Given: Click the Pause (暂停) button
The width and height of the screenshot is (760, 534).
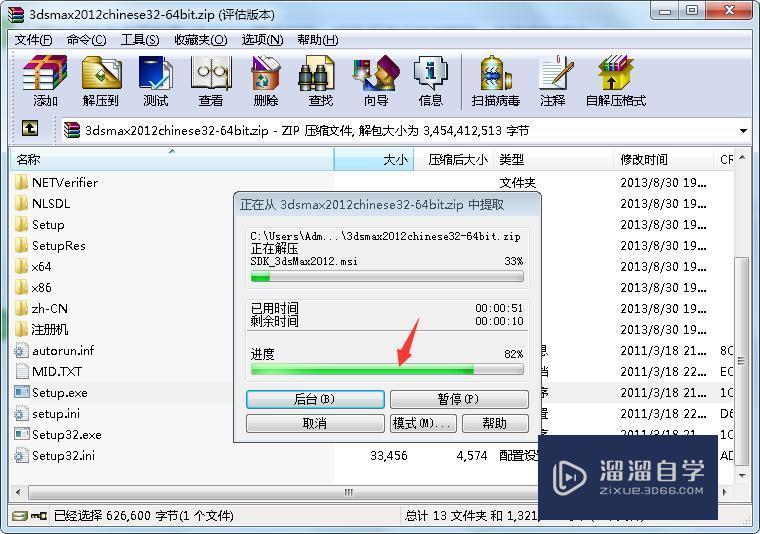Looking at the screenshot, I should click(459, 399).
